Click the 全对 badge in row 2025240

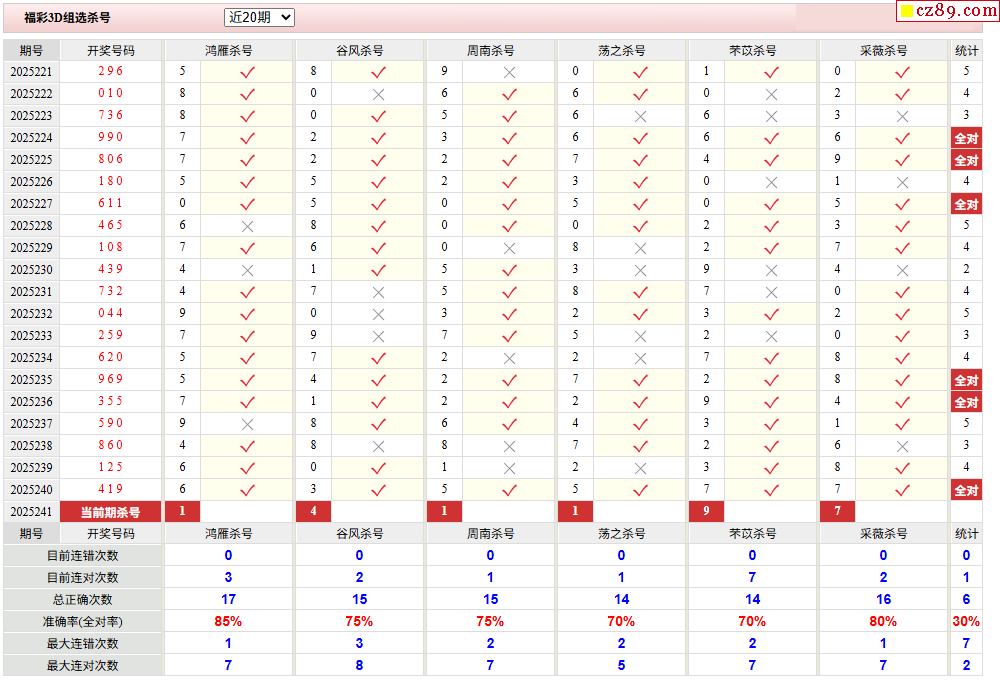click(966, 490)
